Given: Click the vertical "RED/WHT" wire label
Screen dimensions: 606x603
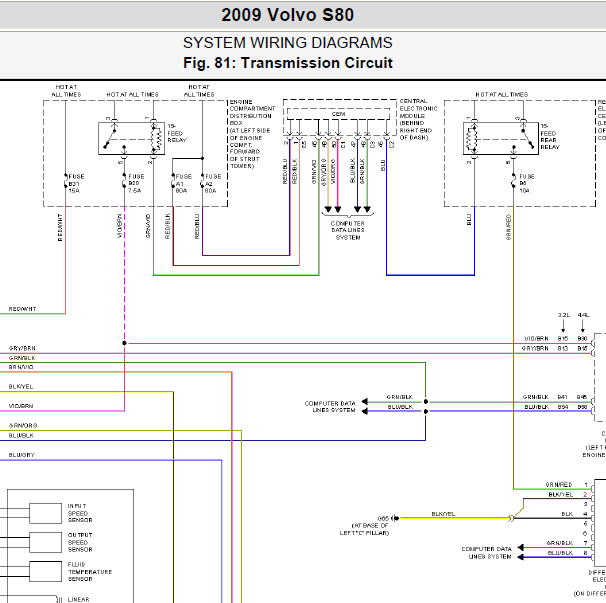Looking at the screenshot, I should click(x=60, y=228).
